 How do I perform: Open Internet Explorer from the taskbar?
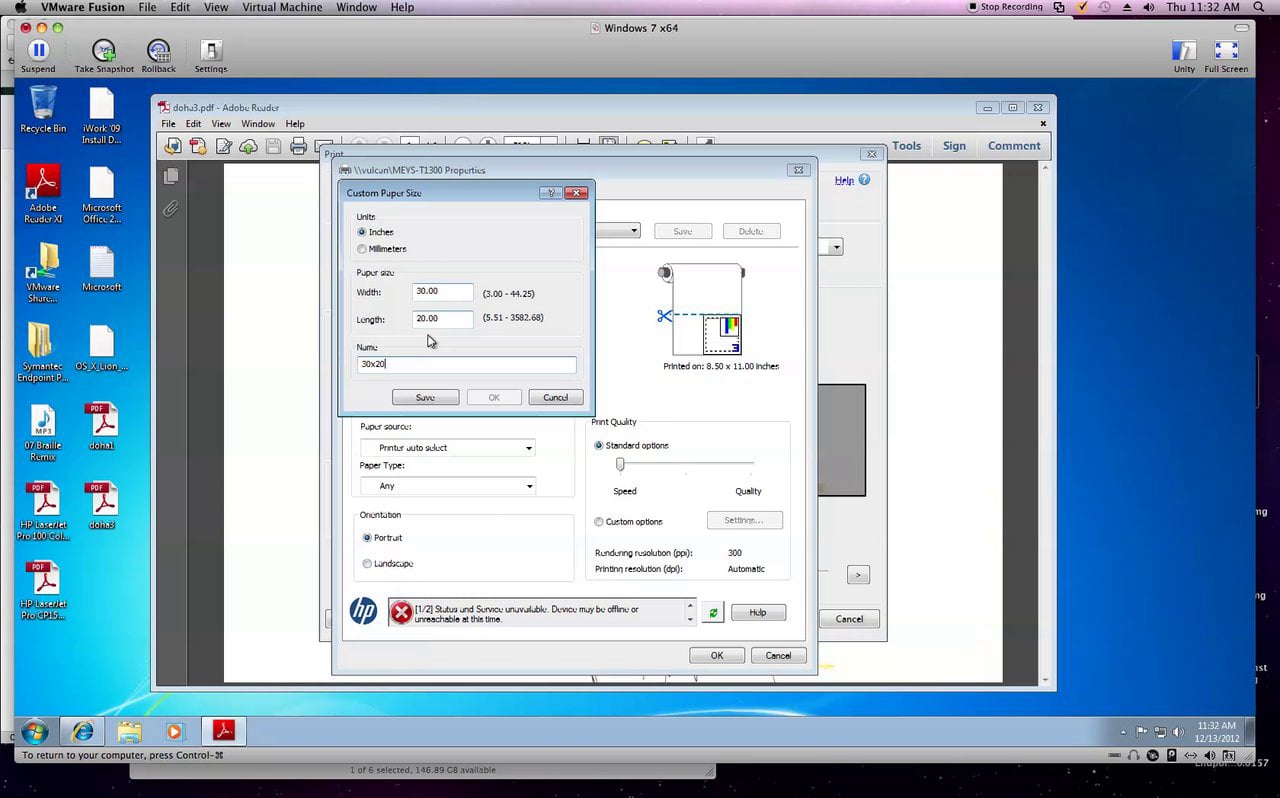(82, 731)
